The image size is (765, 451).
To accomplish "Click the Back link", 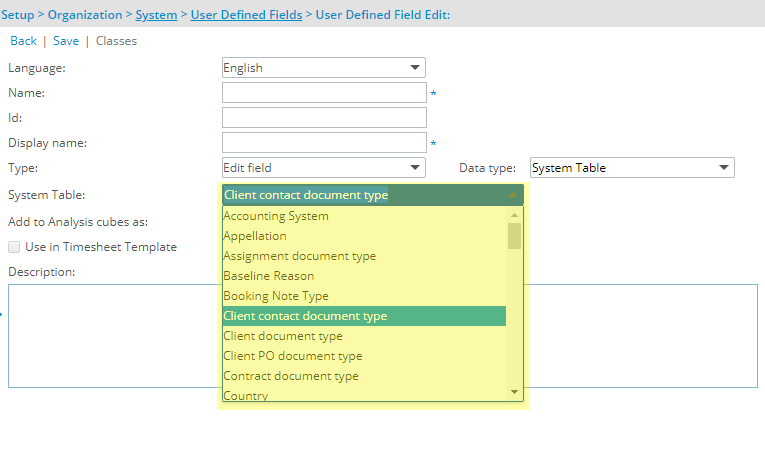I will 23,41.
